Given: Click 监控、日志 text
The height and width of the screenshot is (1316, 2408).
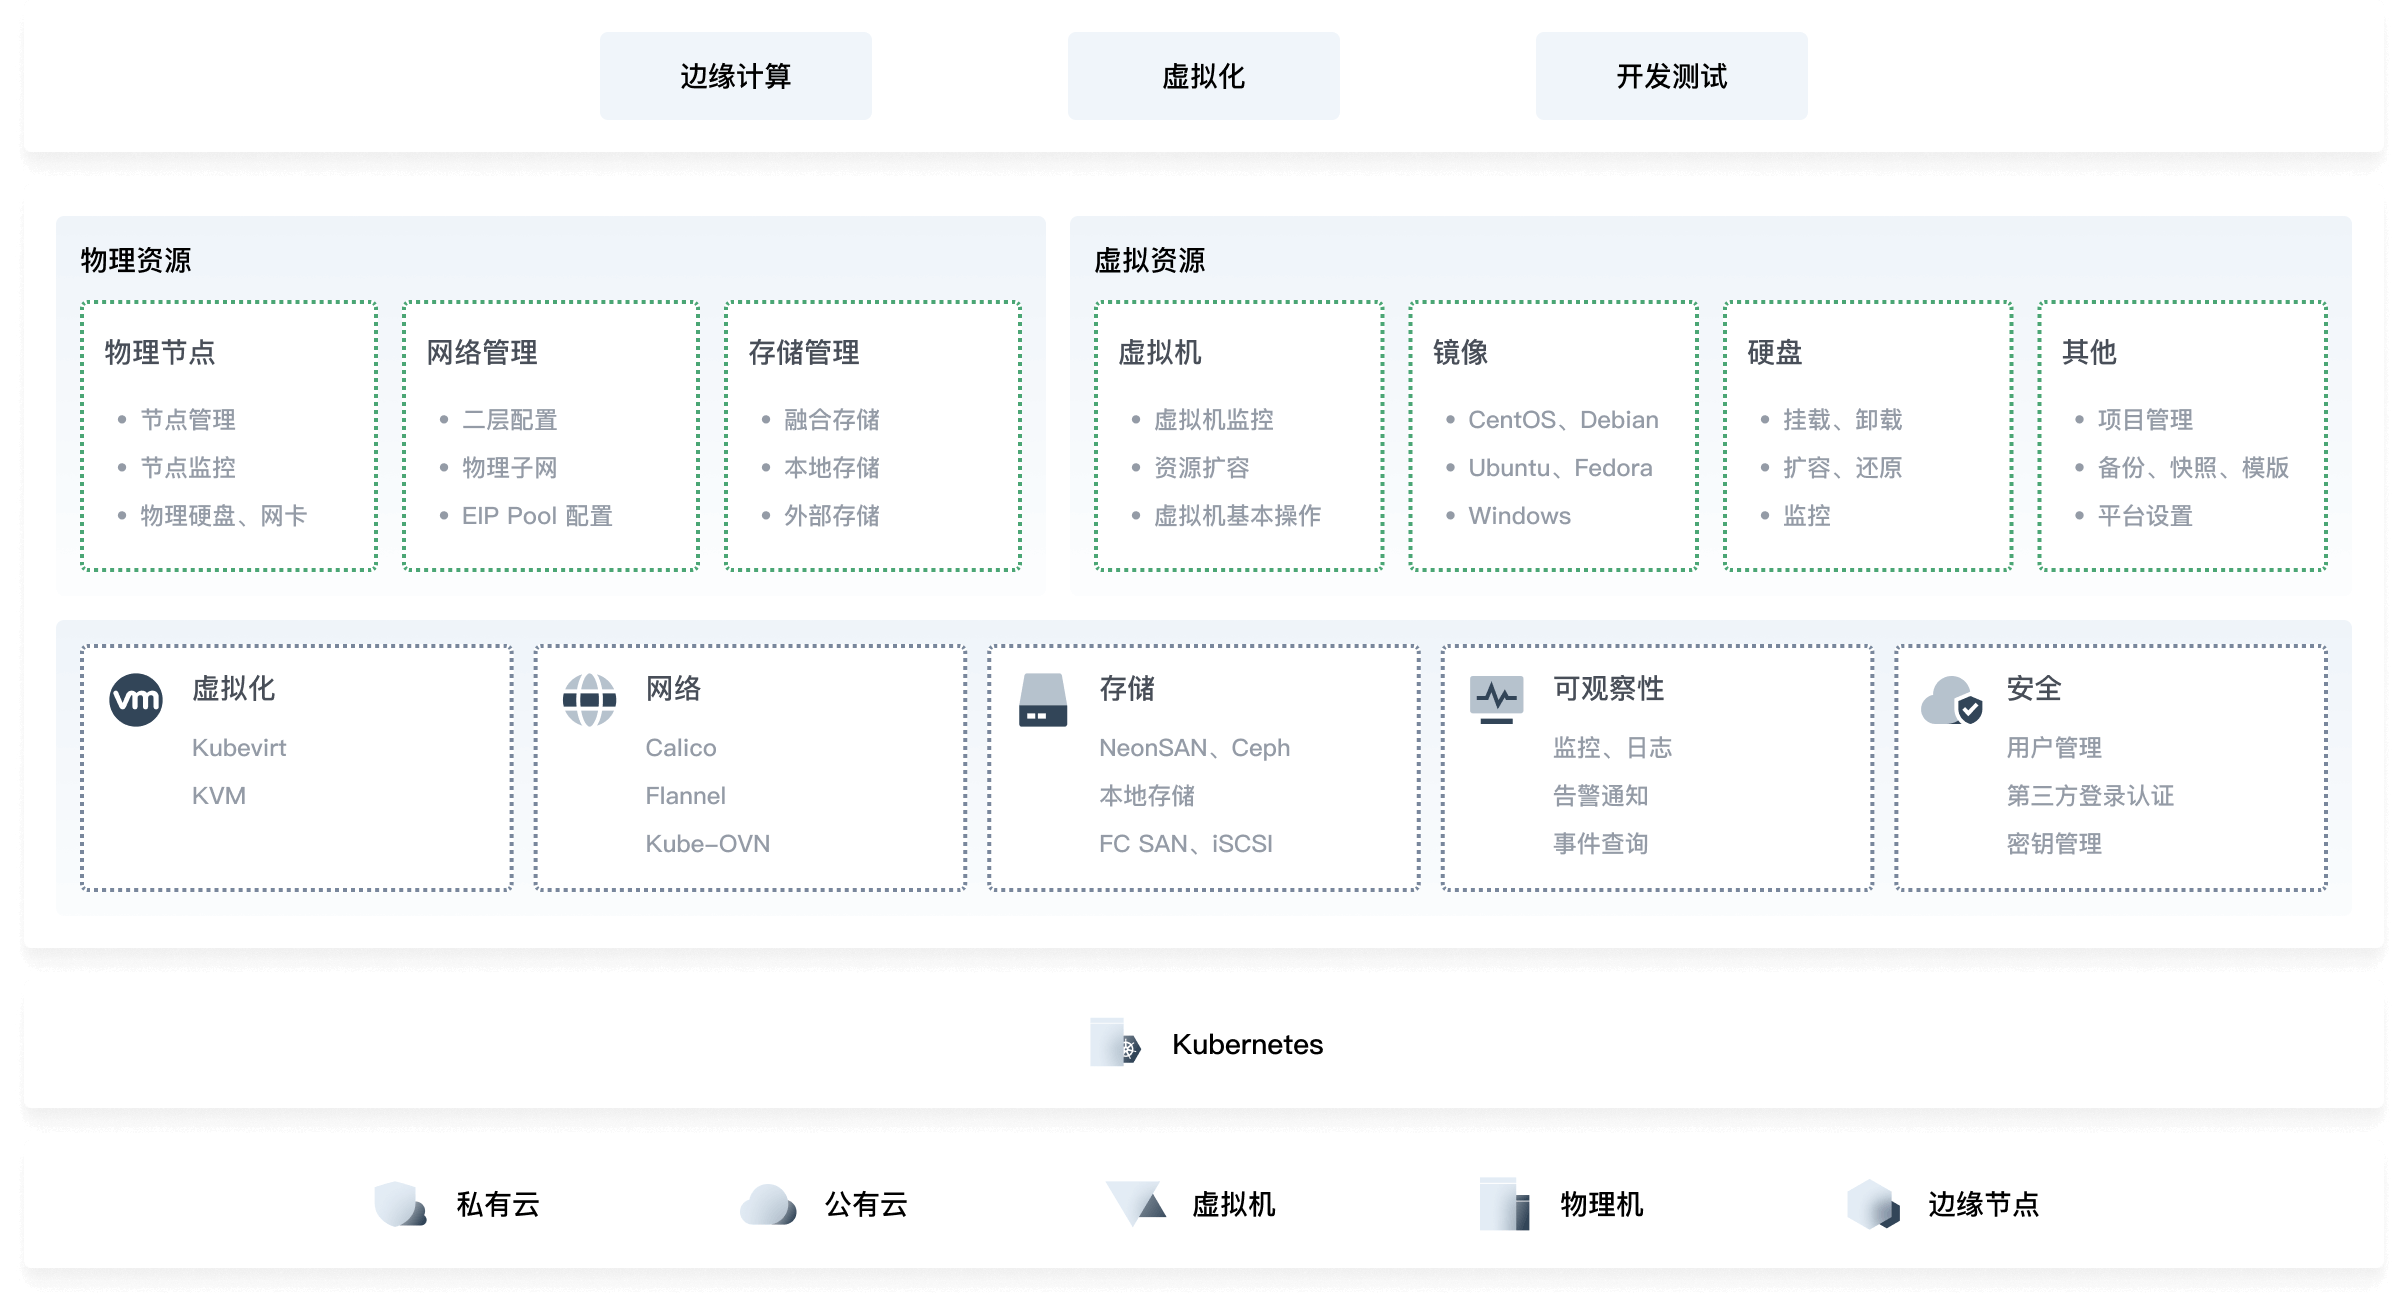Looking at the screenshot, I should pos(1613,748).
